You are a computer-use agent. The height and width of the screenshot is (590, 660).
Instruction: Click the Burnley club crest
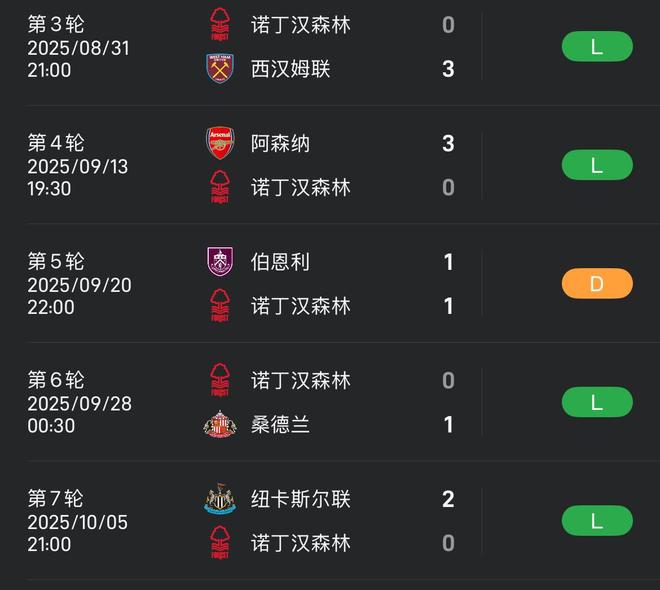coord(220,261)
